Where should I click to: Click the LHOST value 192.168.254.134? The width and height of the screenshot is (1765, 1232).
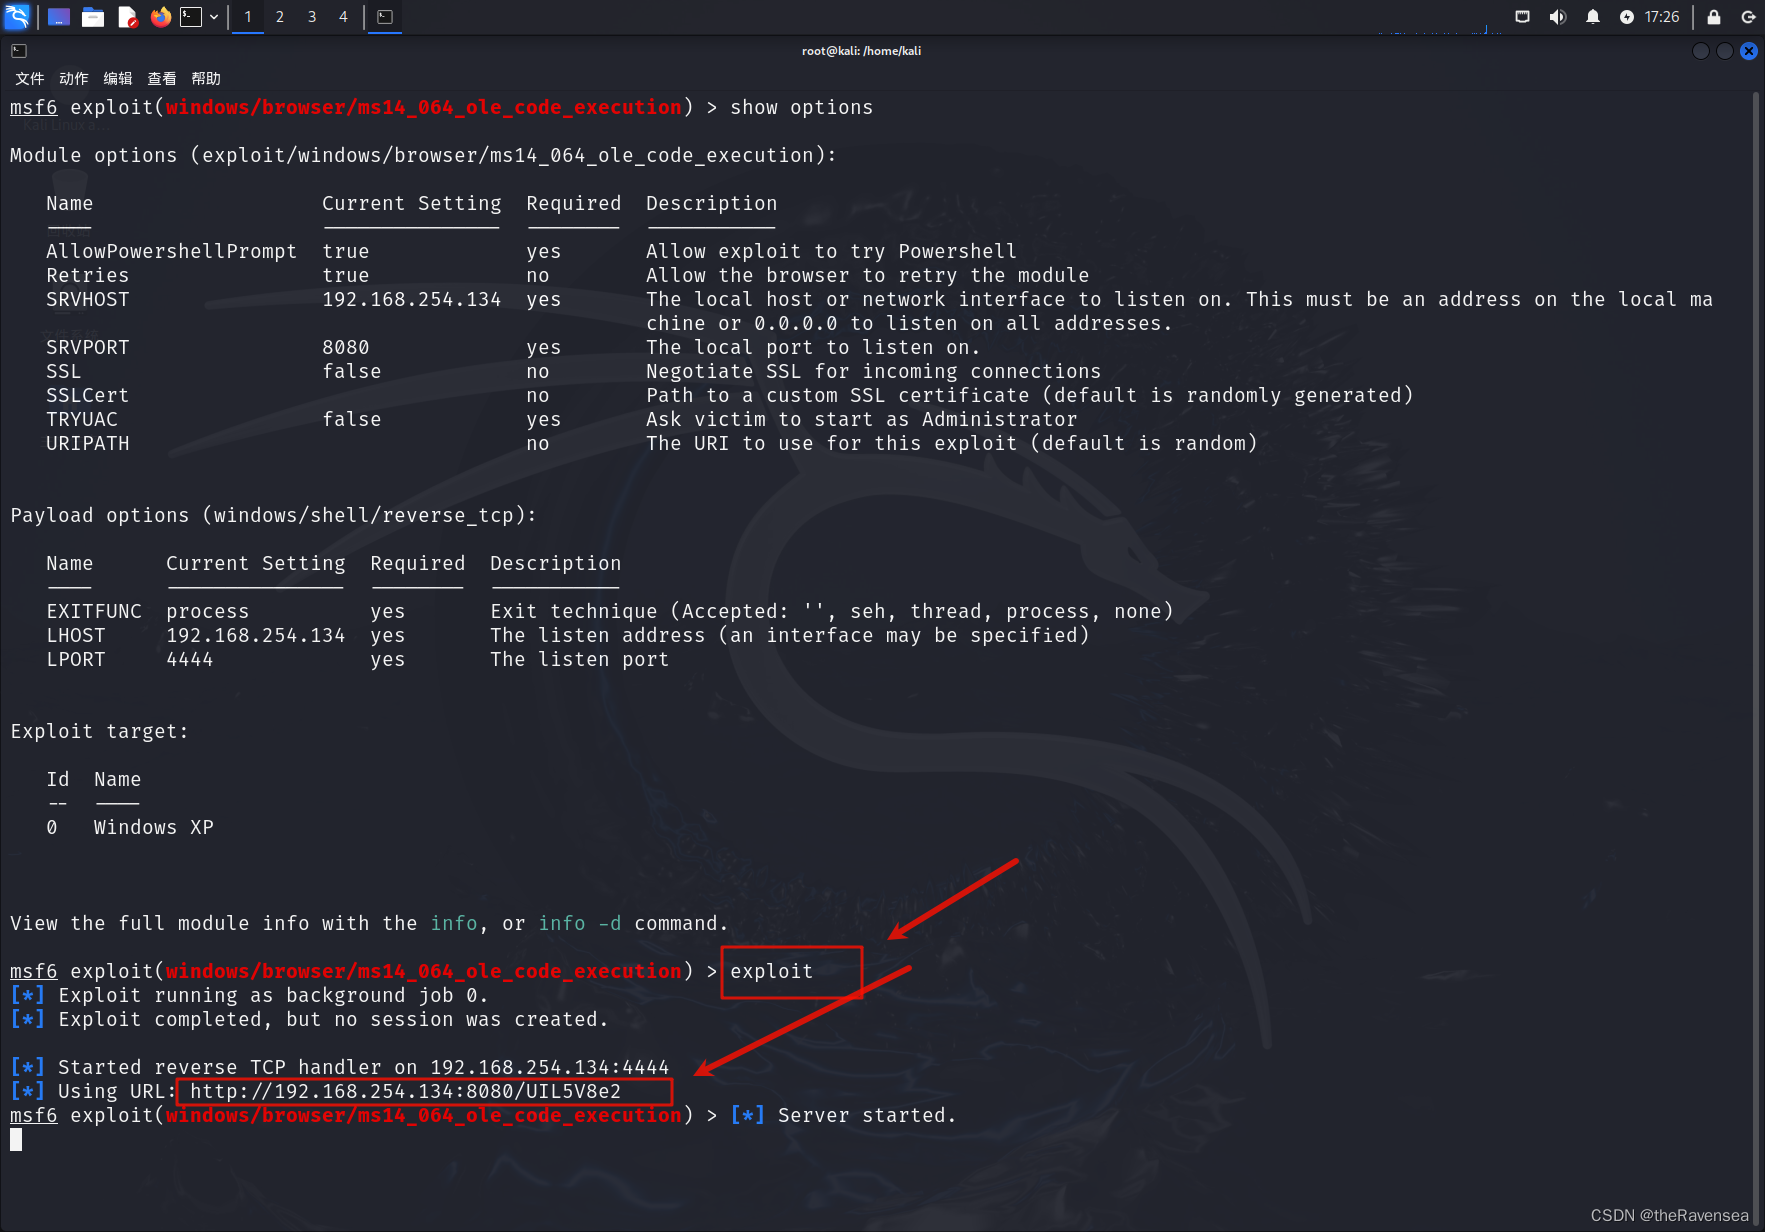255,636
